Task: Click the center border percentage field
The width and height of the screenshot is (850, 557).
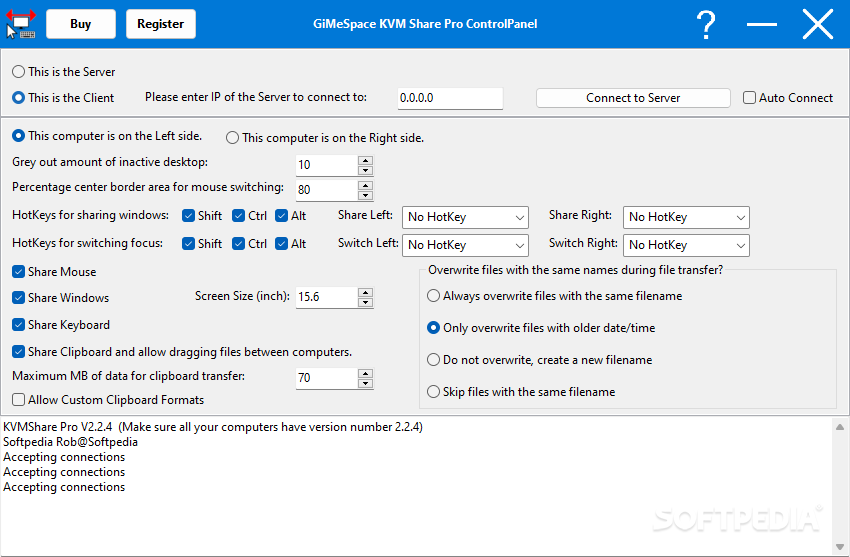Action: (327, 190)
